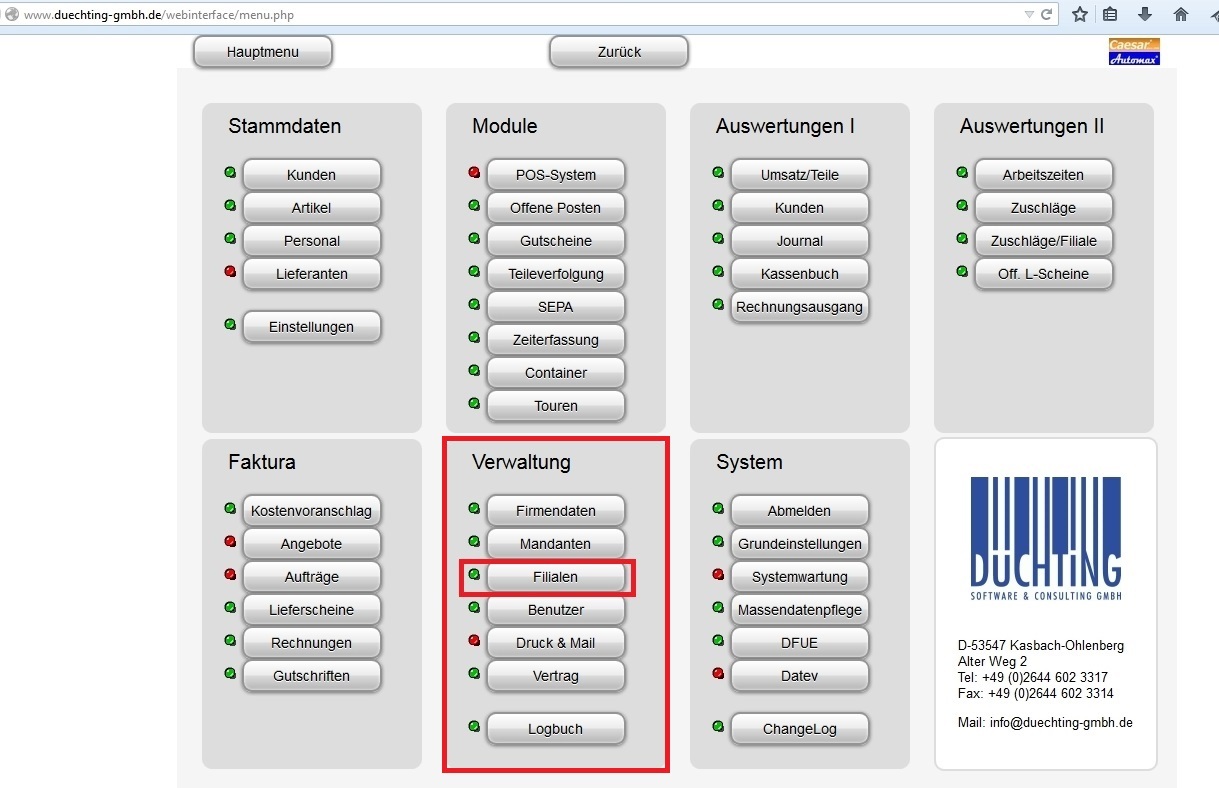Open the SEPA module
Viewport: 1219px width, 788px height.
(x=555, y=306)
